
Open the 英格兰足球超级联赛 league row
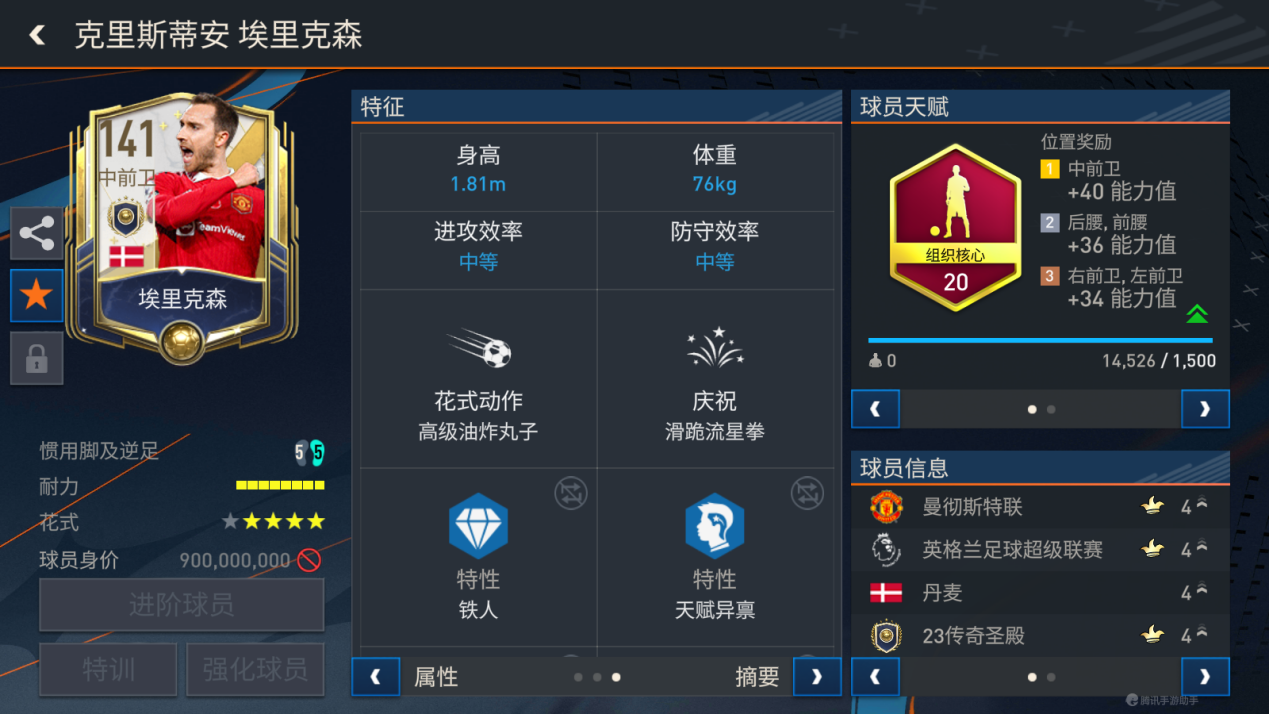coord(1040,549)
